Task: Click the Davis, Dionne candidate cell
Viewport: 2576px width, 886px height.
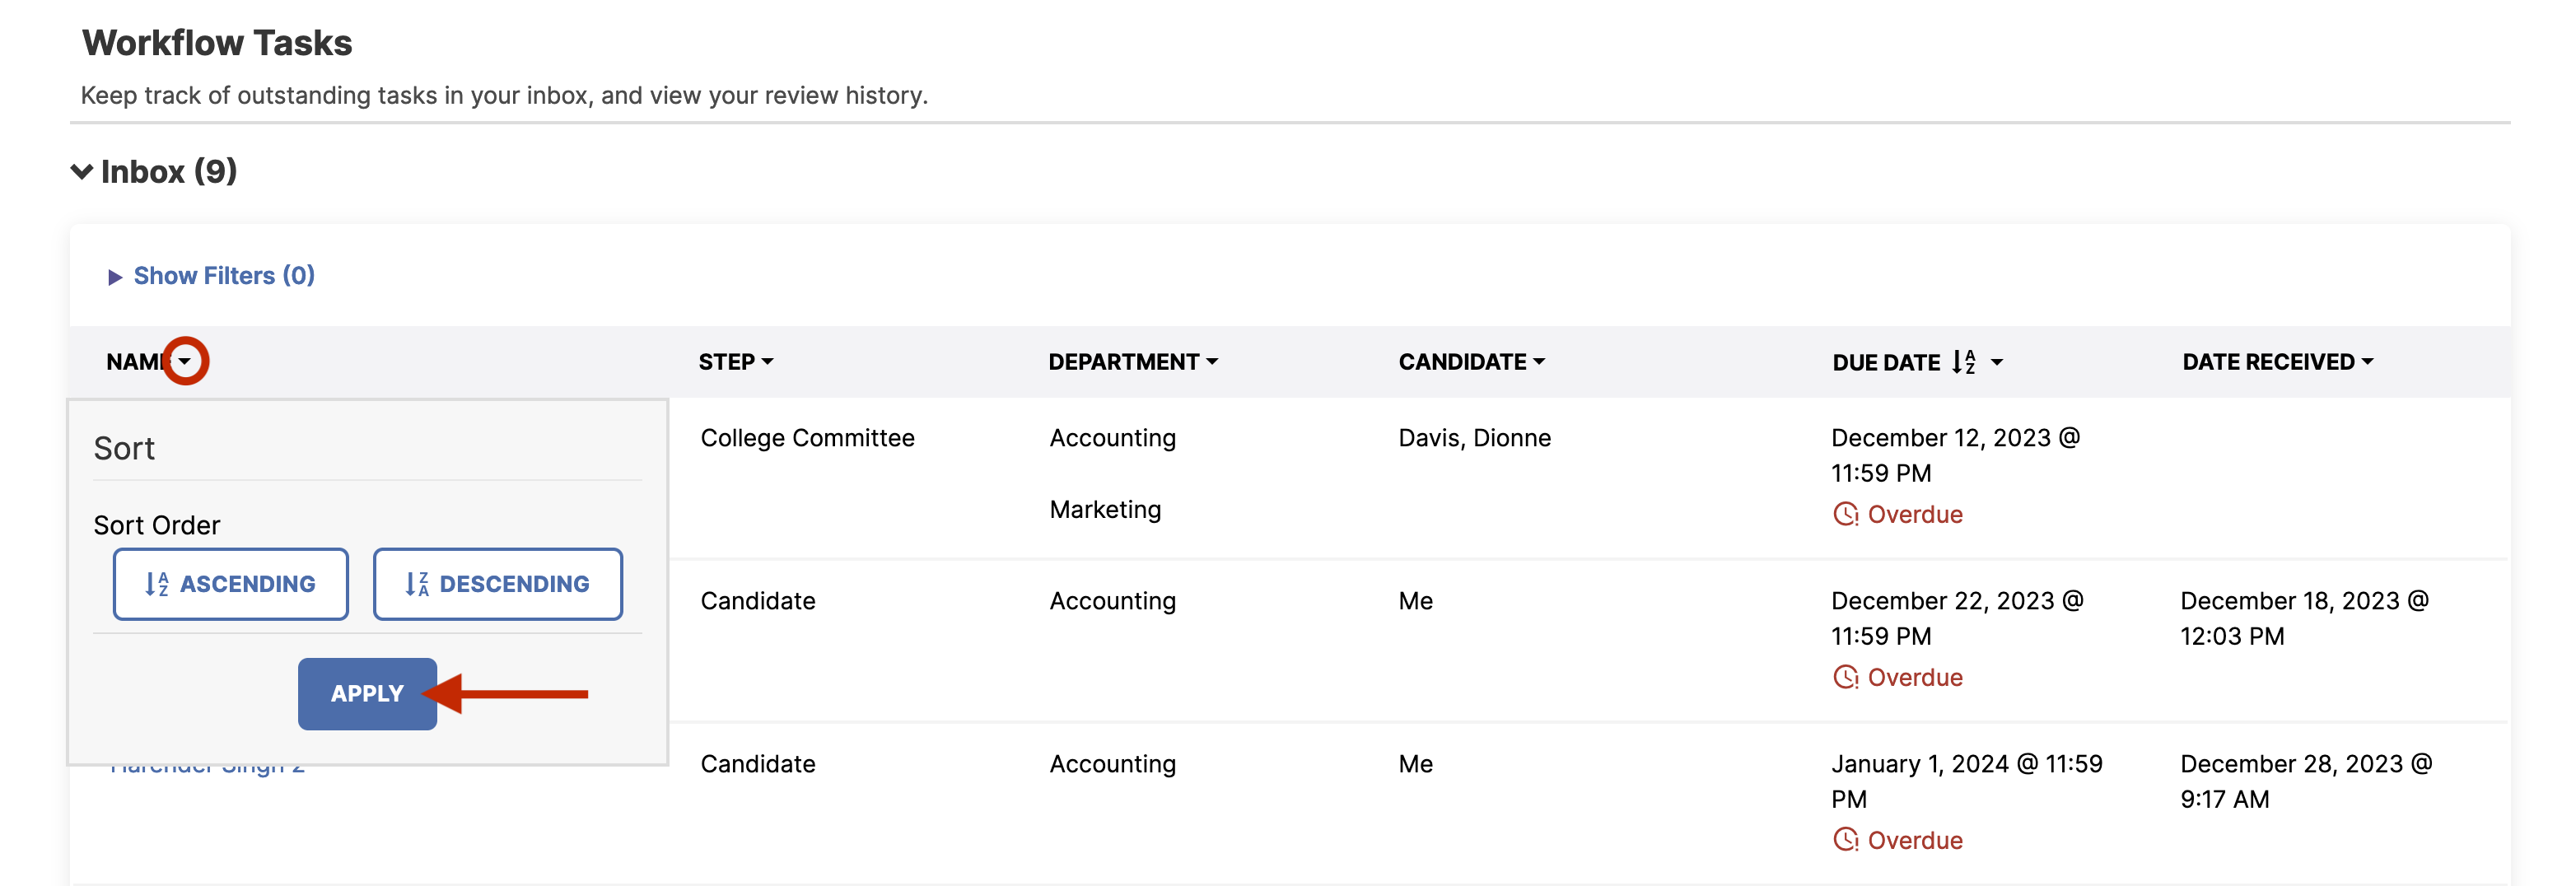Action: (x=1474, y=438)
